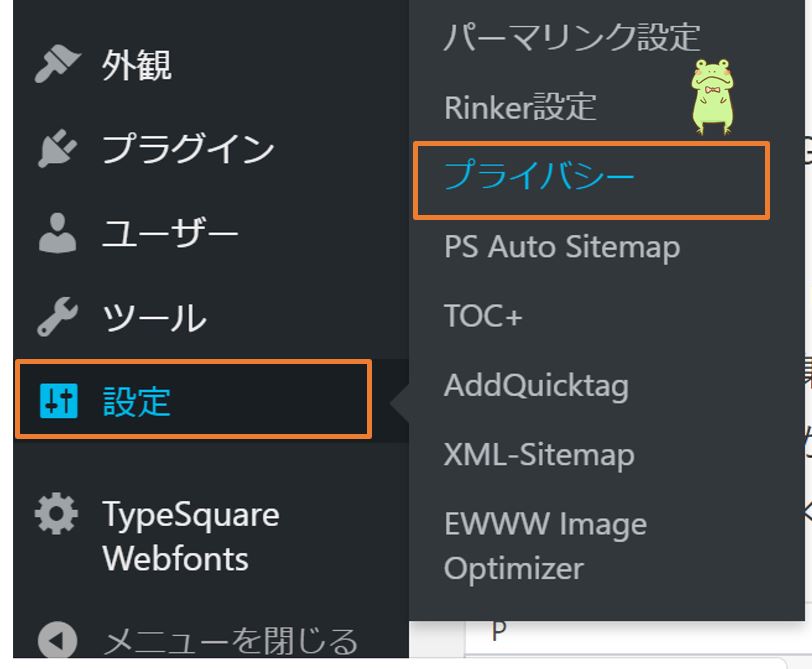
Task: Open EWWW Image Optimizer settings
Action: pyautogui.click(x=545, y=544)
